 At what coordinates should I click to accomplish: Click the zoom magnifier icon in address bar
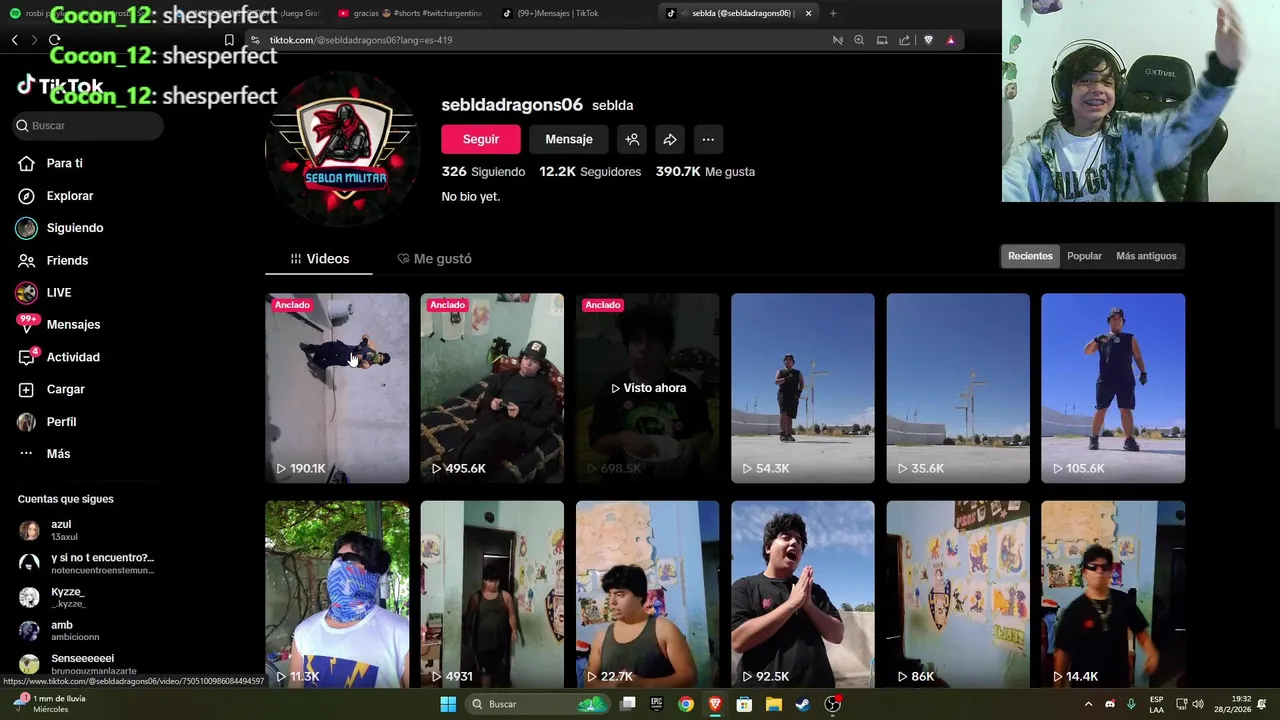tap(859, 40)
